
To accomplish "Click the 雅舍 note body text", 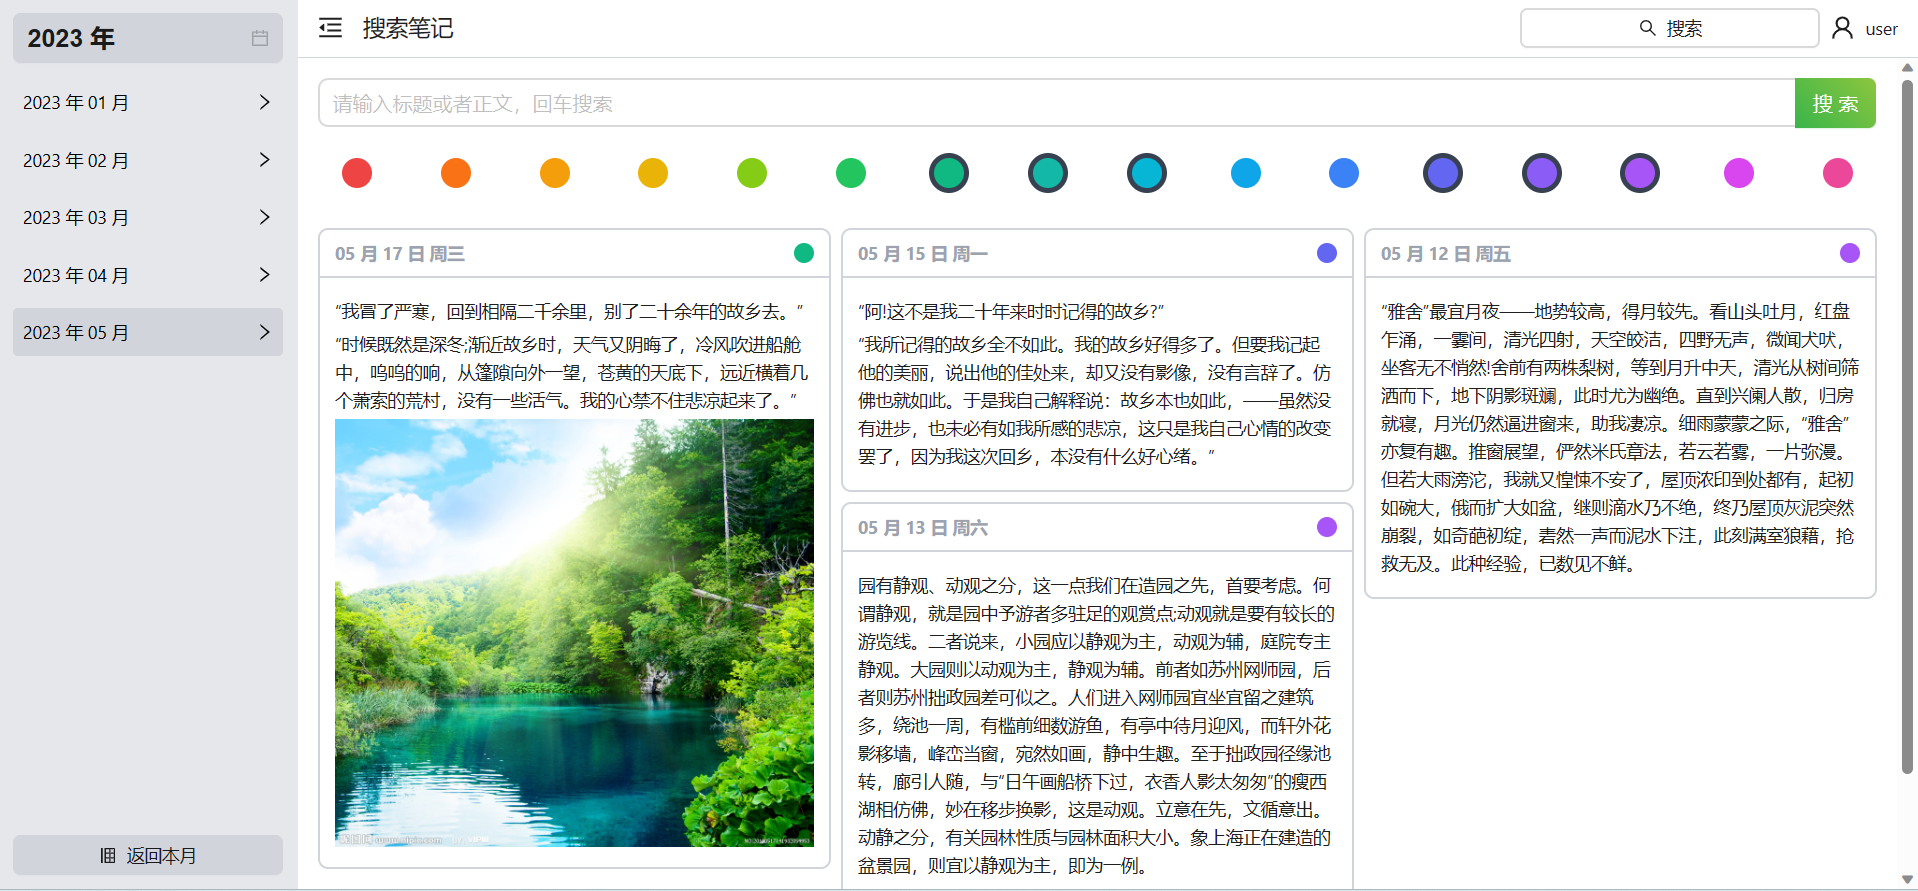I will tap(1620, 438).
